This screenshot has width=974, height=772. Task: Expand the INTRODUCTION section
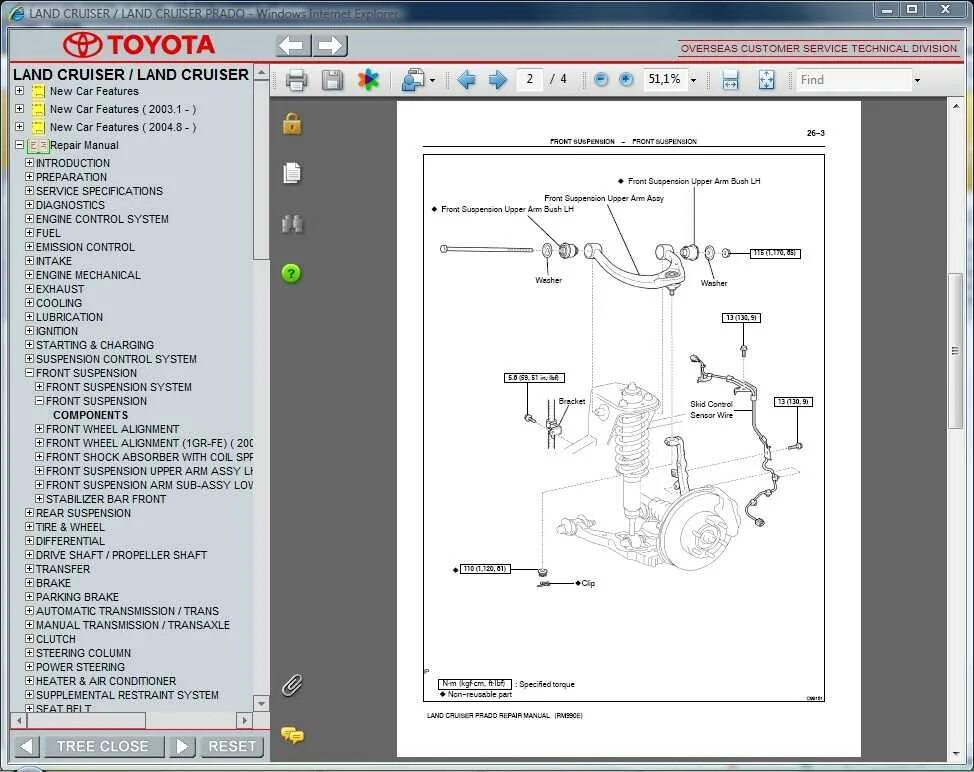[29, 163]
